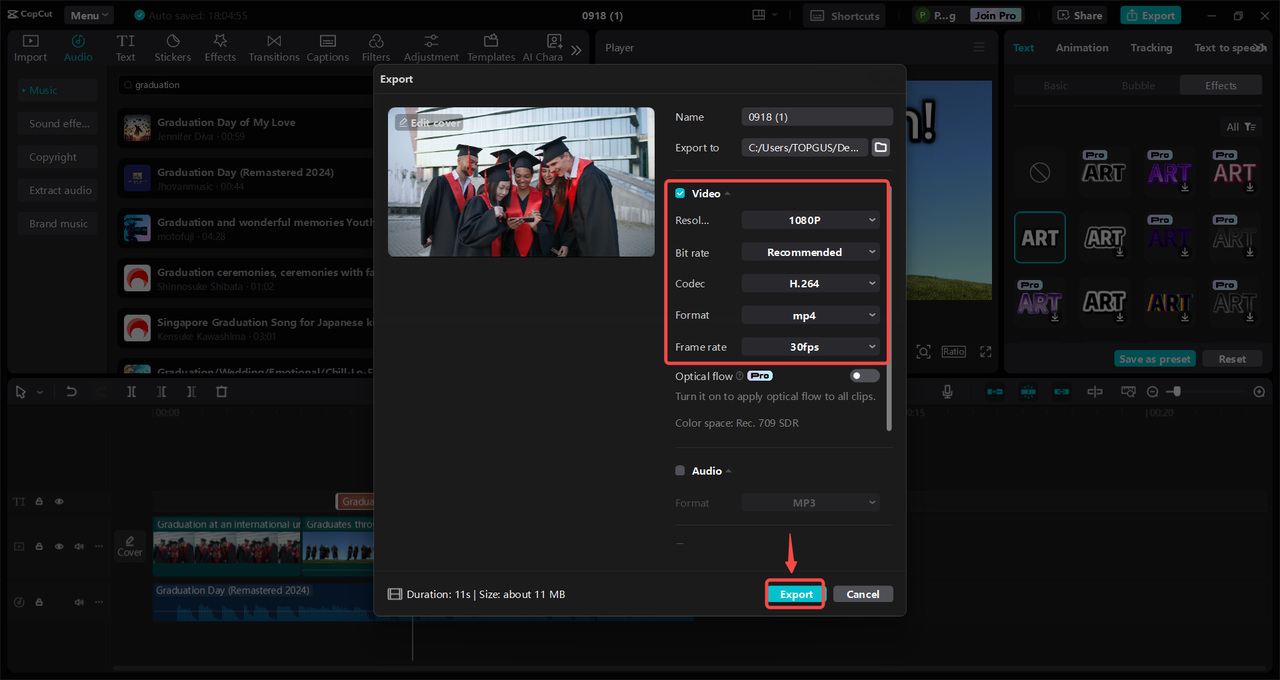The height and width of the screenshot is (680, 1280).
Task: Open the Templates panel
Action: pyautogui.click(x=491, y=48)
